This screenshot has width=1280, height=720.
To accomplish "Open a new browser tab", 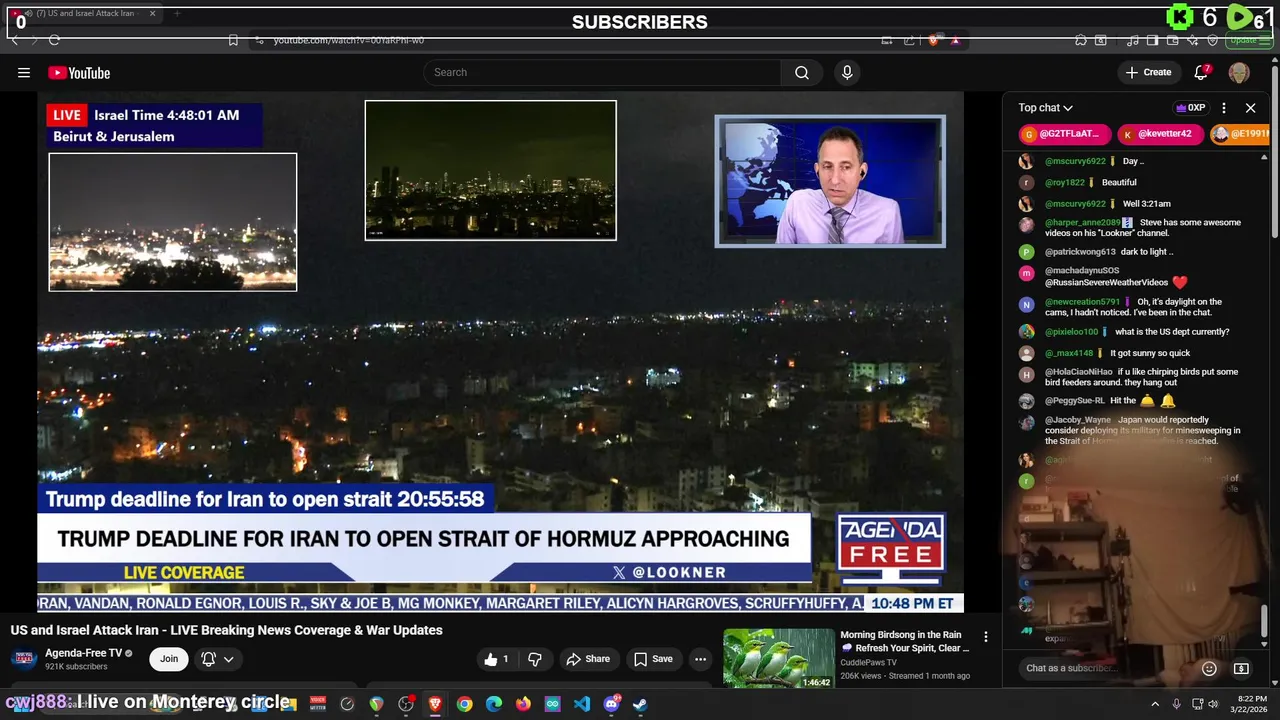I will coord(177,14).
